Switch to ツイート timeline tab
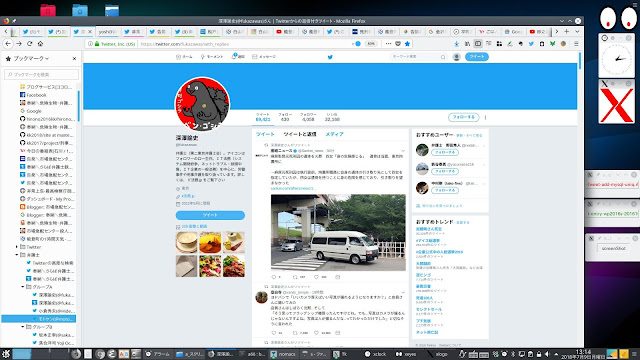Image resolution: width=640 pixels, height=360 pixels. (265, 134)
